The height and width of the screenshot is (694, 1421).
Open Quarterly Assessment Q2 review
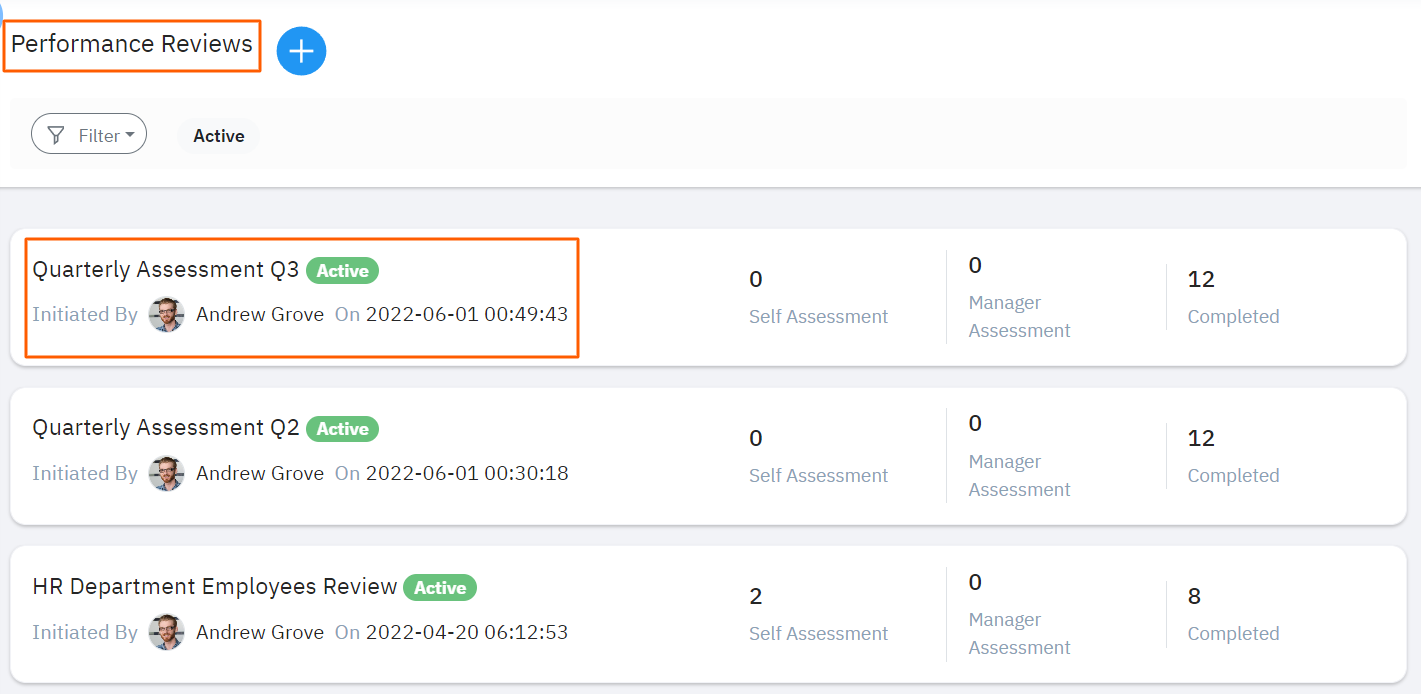point(166,428)
